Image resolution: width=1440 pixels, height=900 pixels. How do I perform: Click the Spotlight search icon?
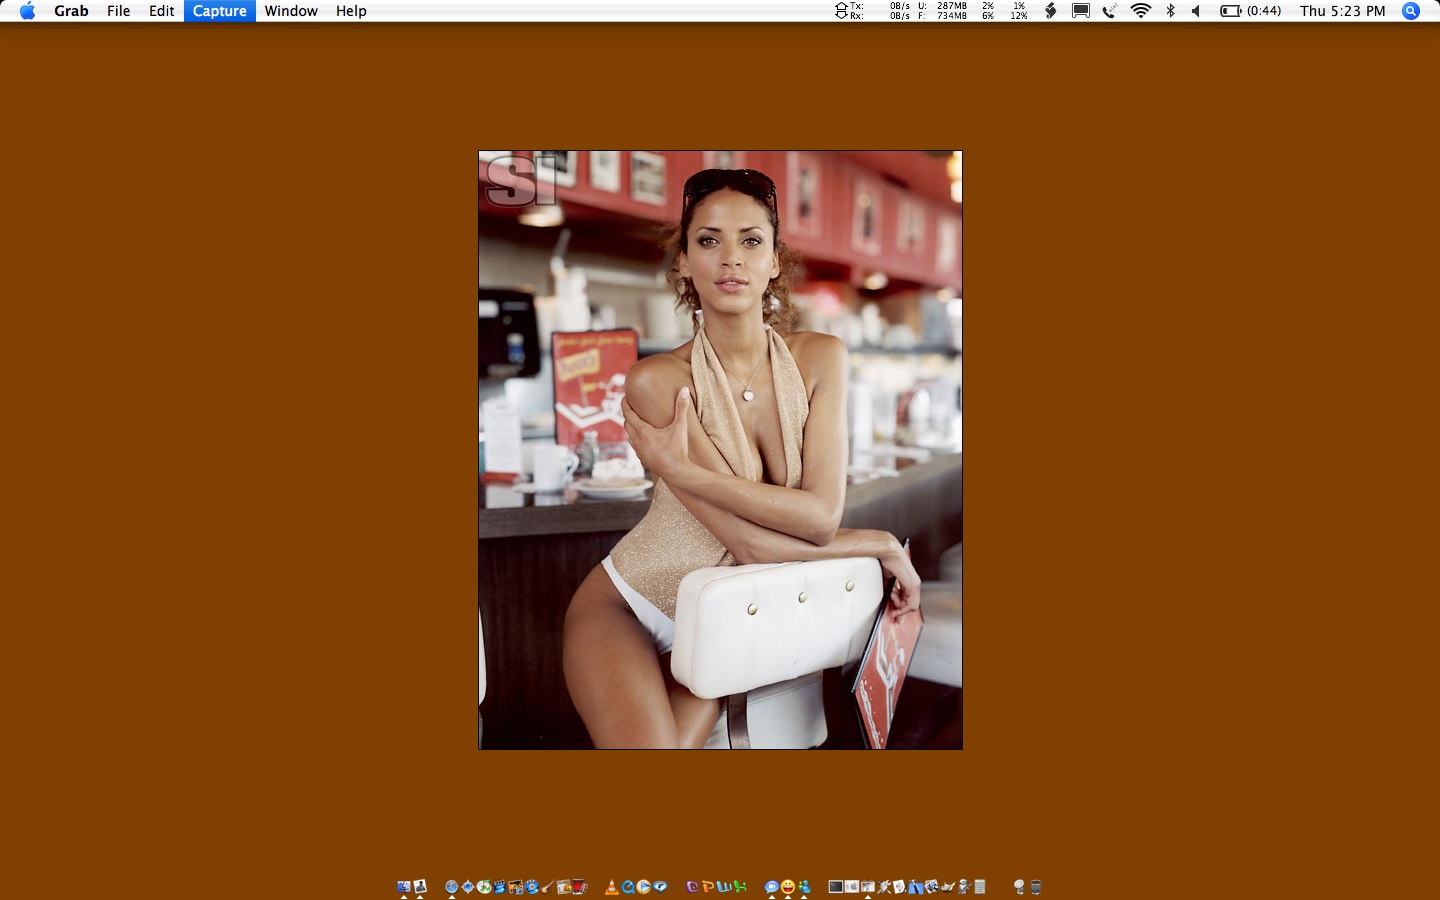pyautogui.click(x=1411, y=11)
